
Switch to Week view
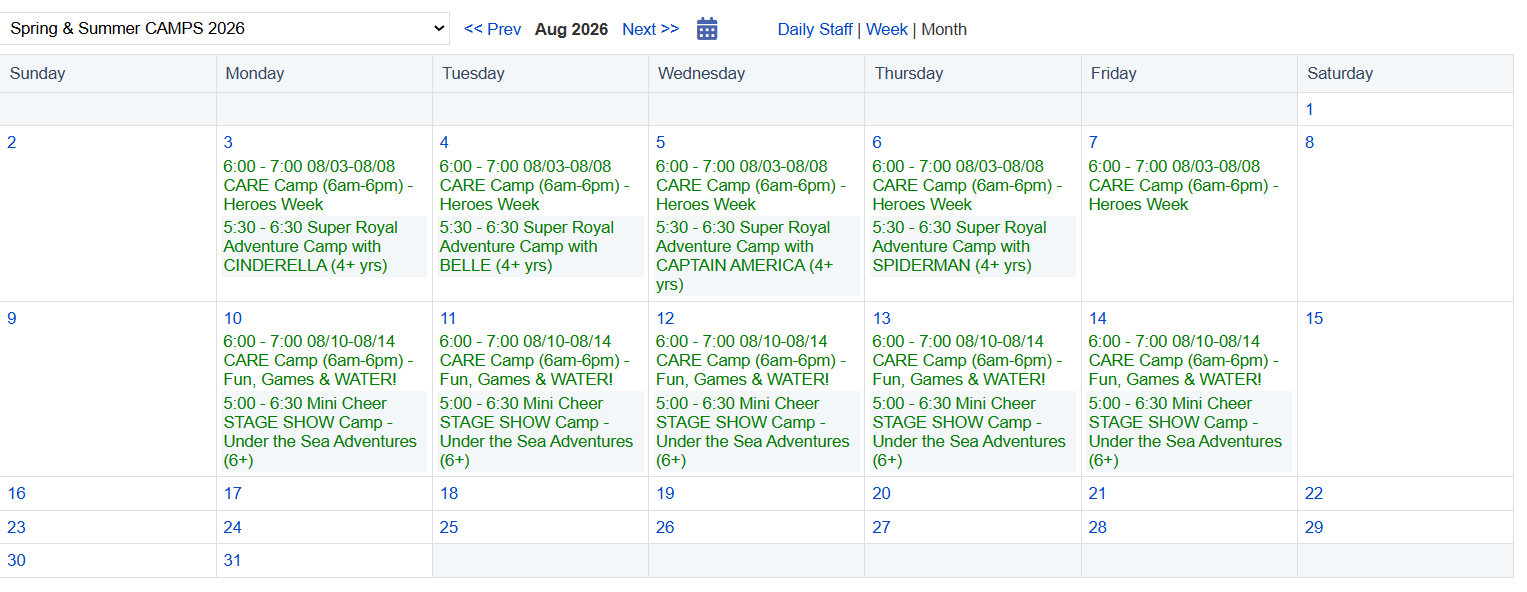point(886,29)
